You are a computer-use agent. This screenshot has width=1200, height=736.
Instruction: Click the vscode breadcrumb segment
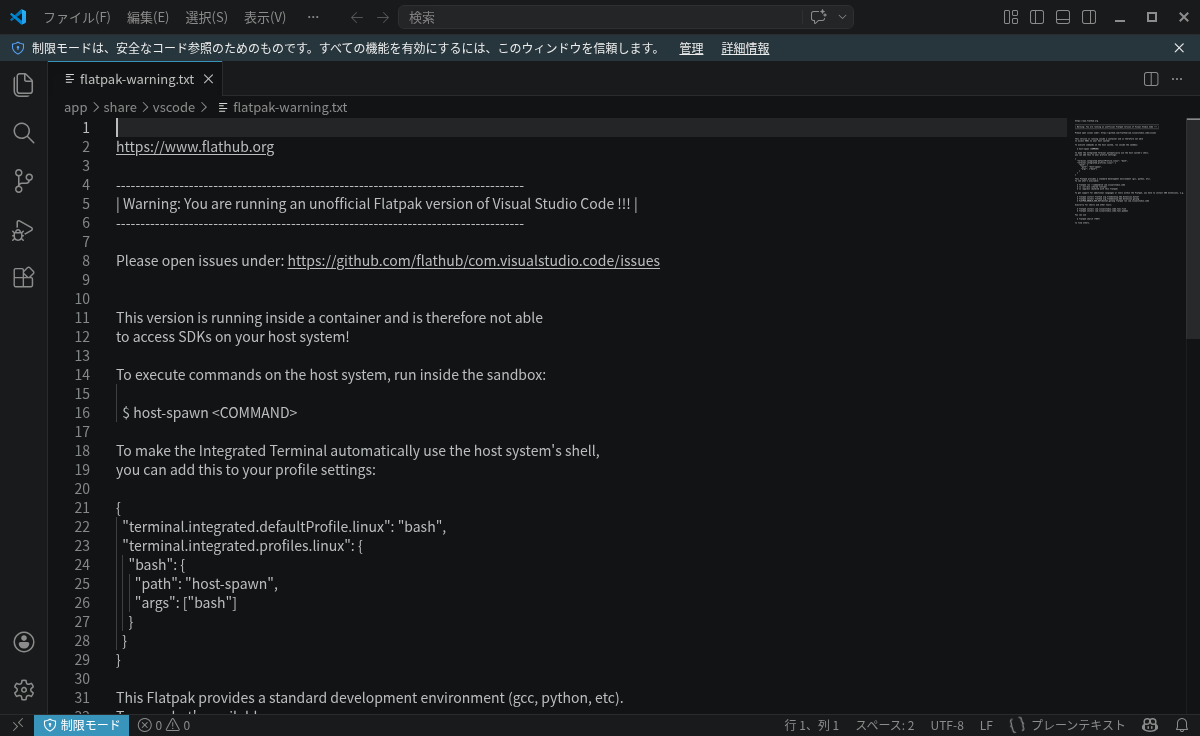pos(174,107)
